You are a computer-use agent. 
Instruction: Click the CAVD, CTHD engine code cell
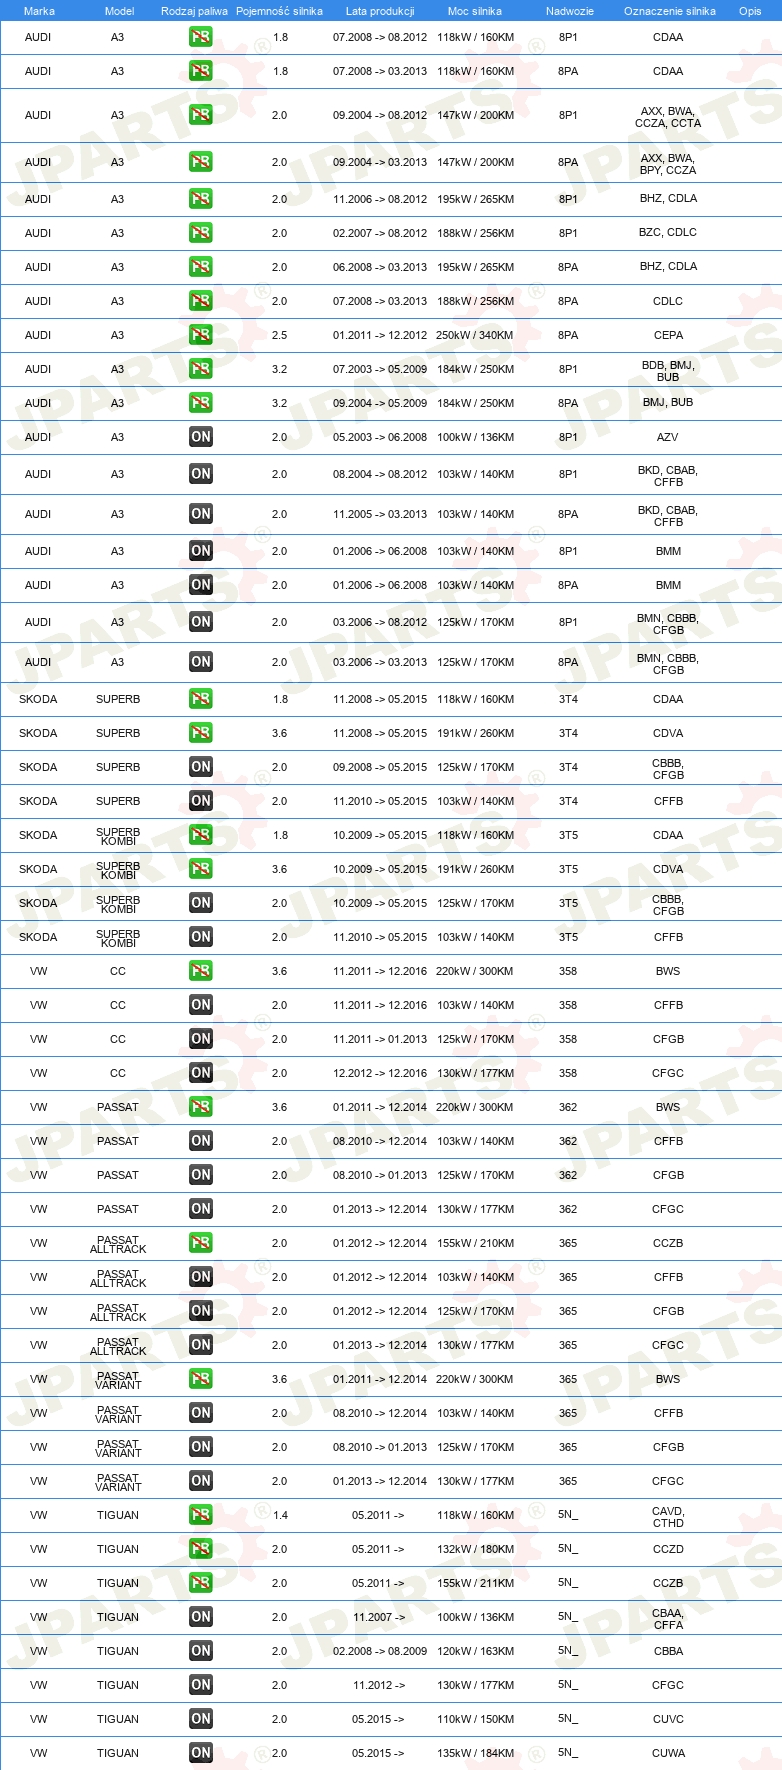pyautogui.click(x=668, y=1517)
